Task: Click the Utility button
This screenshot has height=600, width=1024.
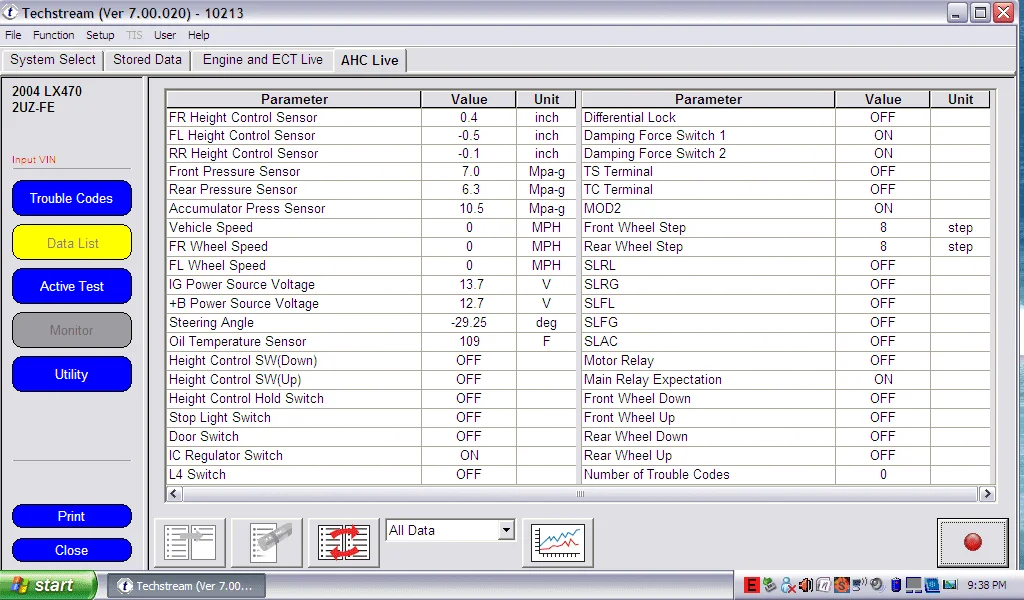Action: (x=72, y=374)
